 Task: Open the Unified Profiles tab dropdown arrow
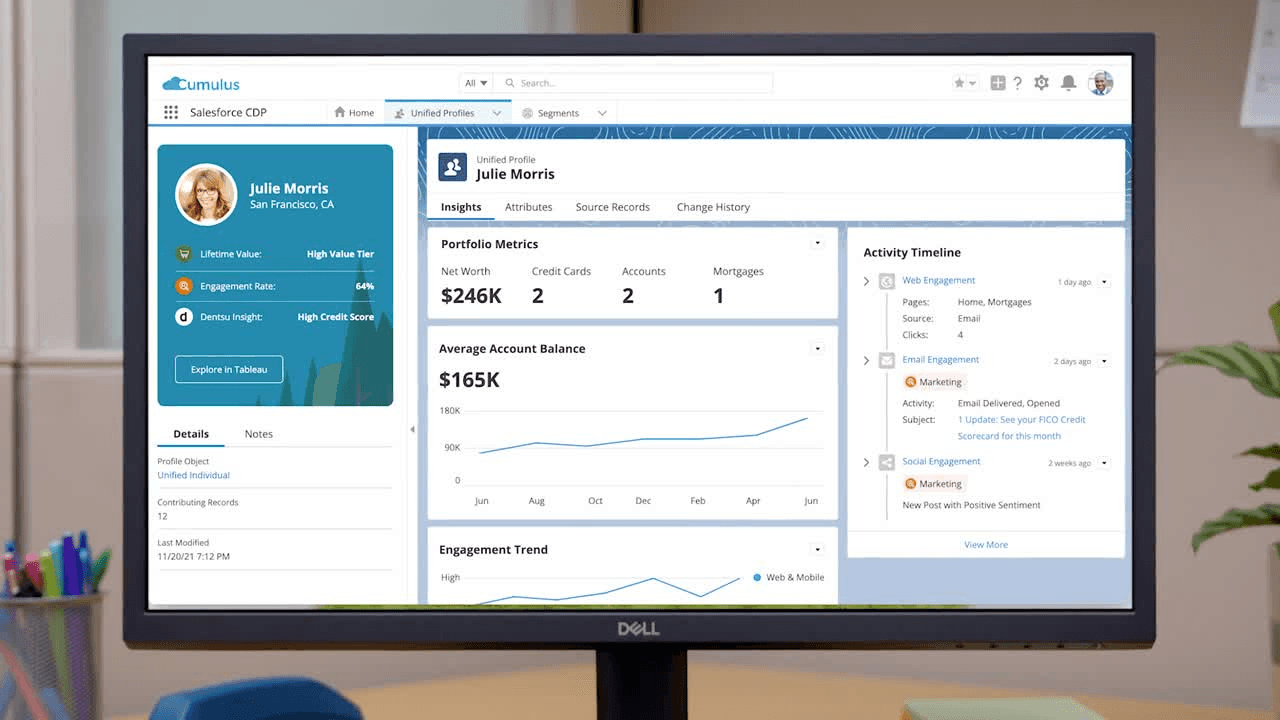[496, 113]
